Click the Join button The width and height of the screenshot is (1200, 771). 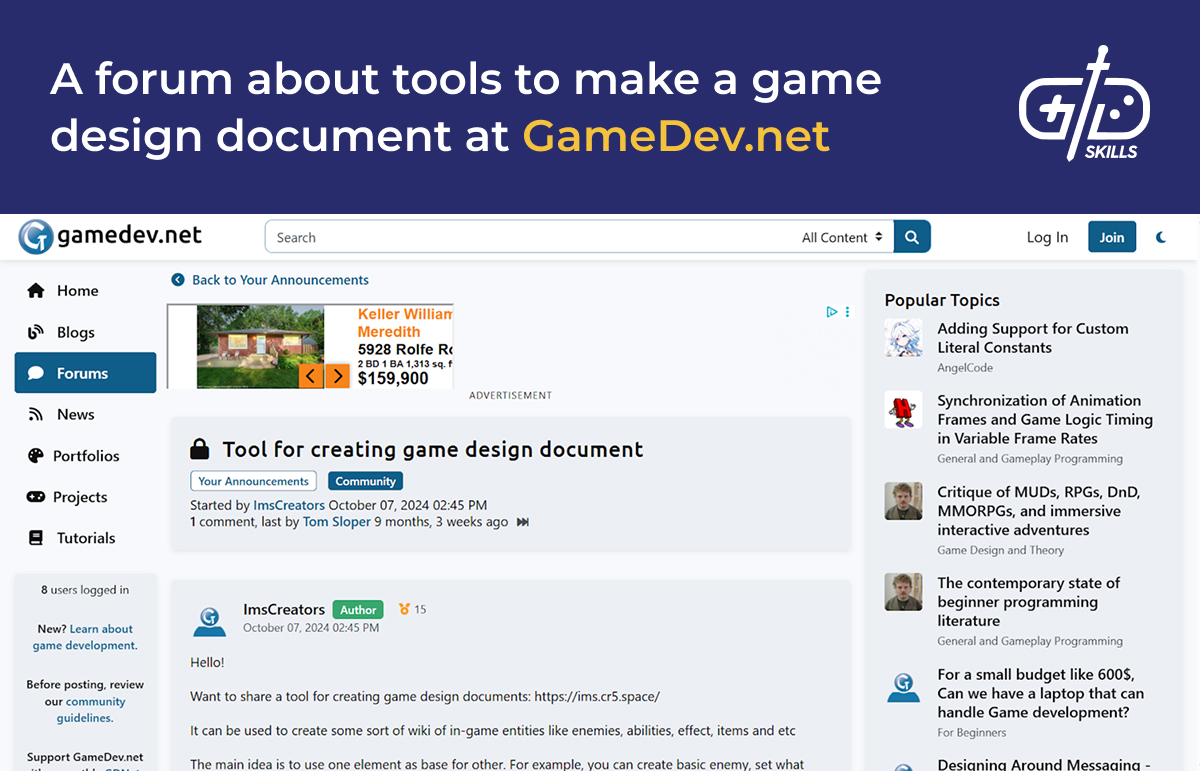(1112, 237)
